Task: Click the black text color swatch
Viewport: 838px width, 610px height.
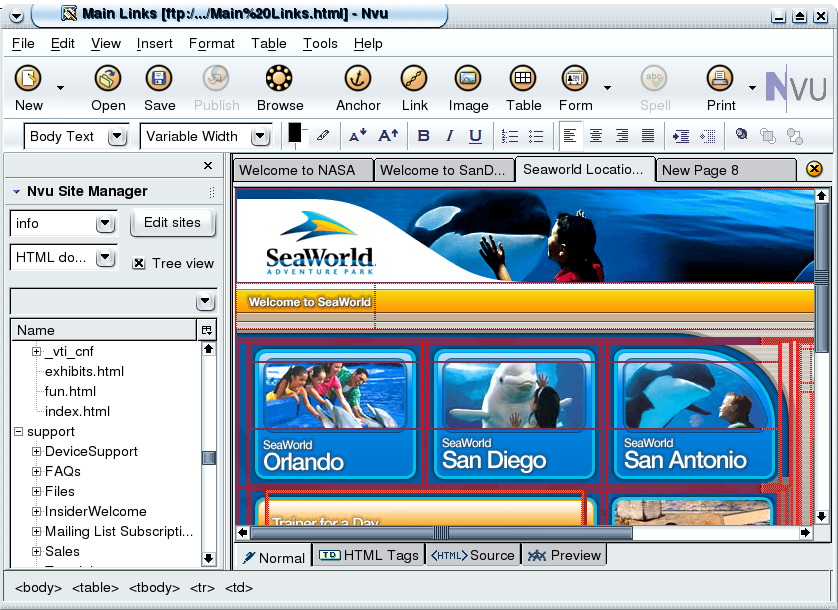Action: pyautogui.click(x=295, y=133)
